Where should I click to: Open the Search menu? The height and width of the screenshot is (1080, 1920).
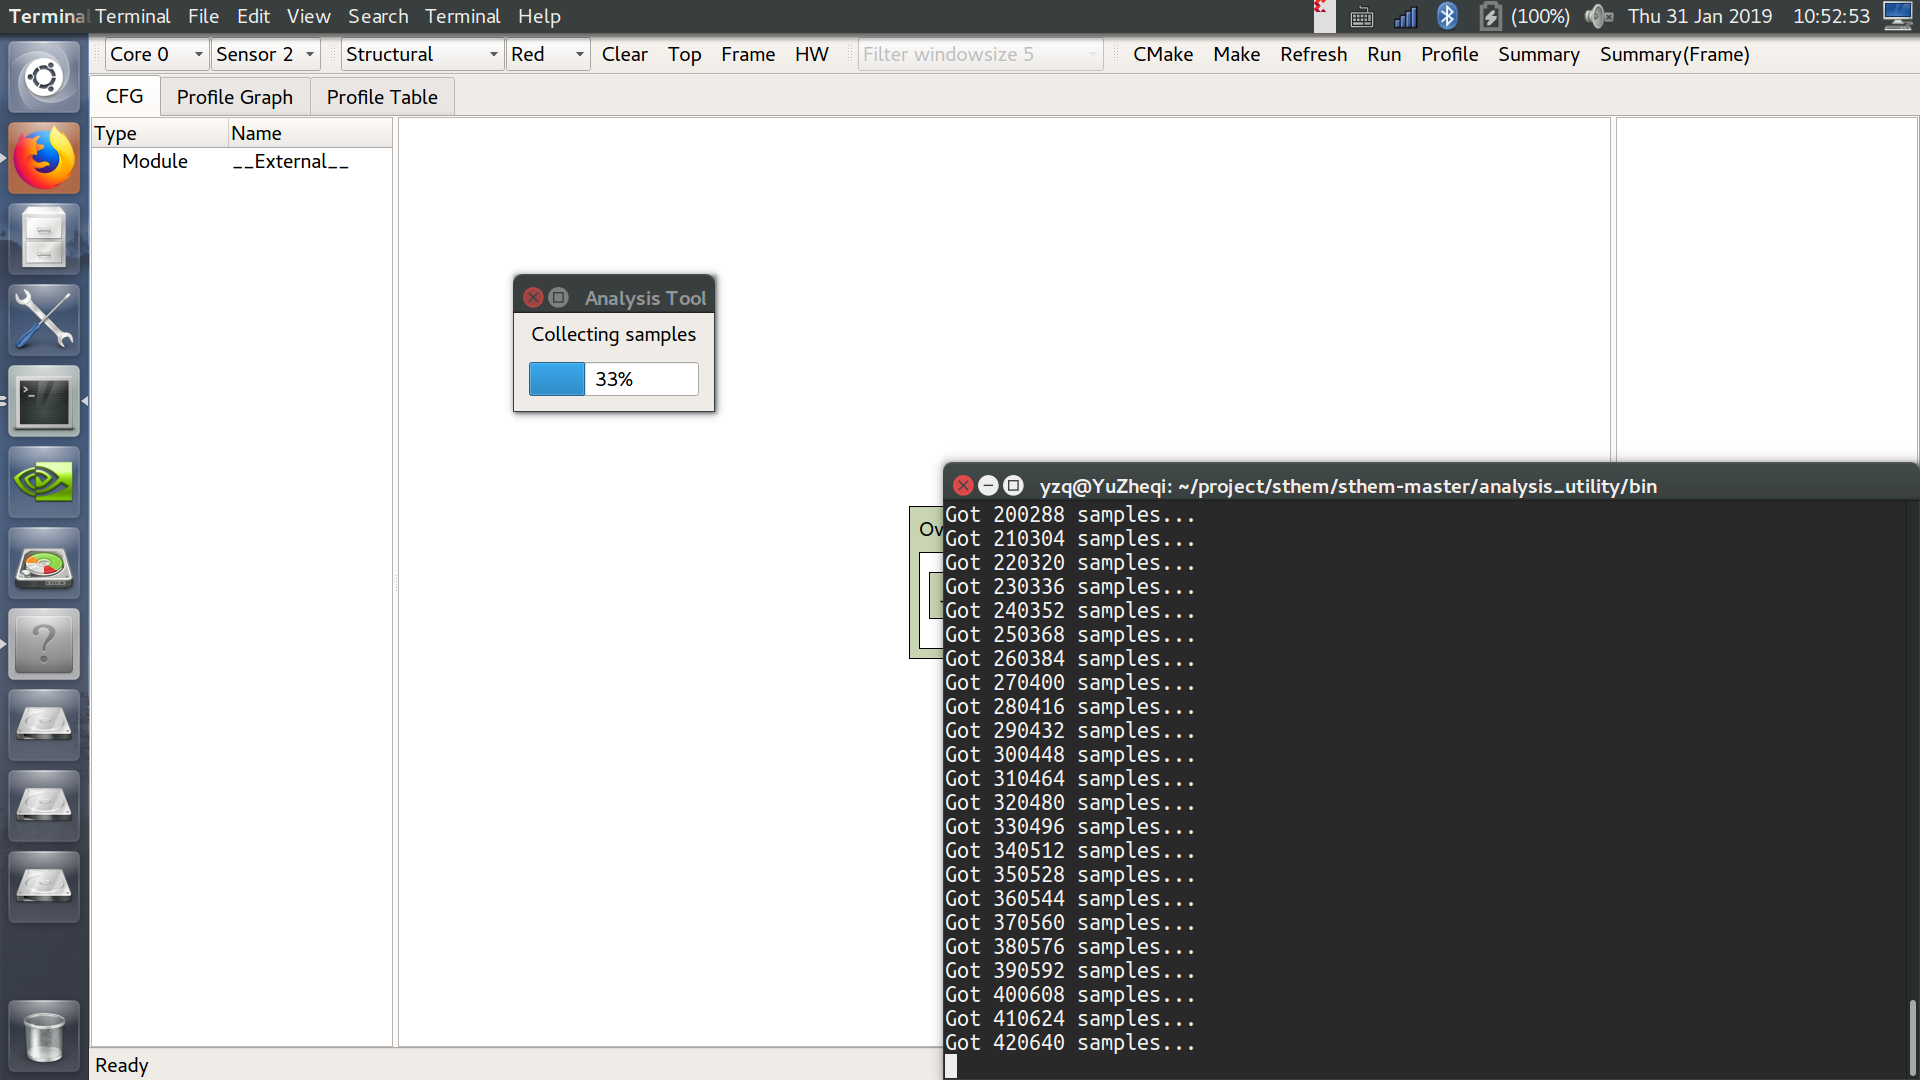click(378, 16)
